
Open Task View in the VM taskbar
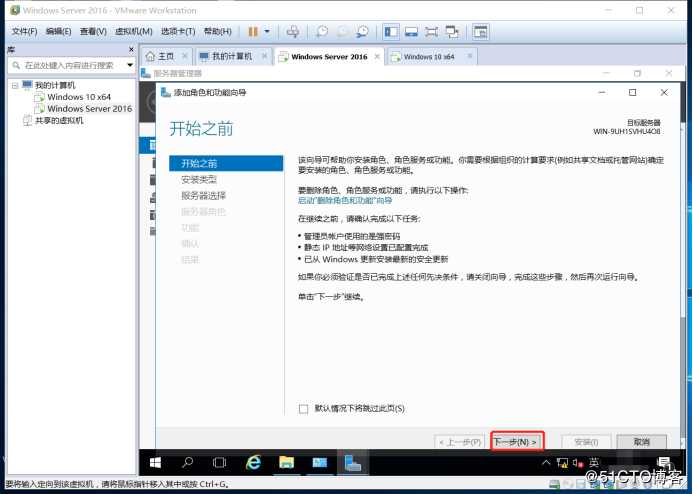click(219, 463)
